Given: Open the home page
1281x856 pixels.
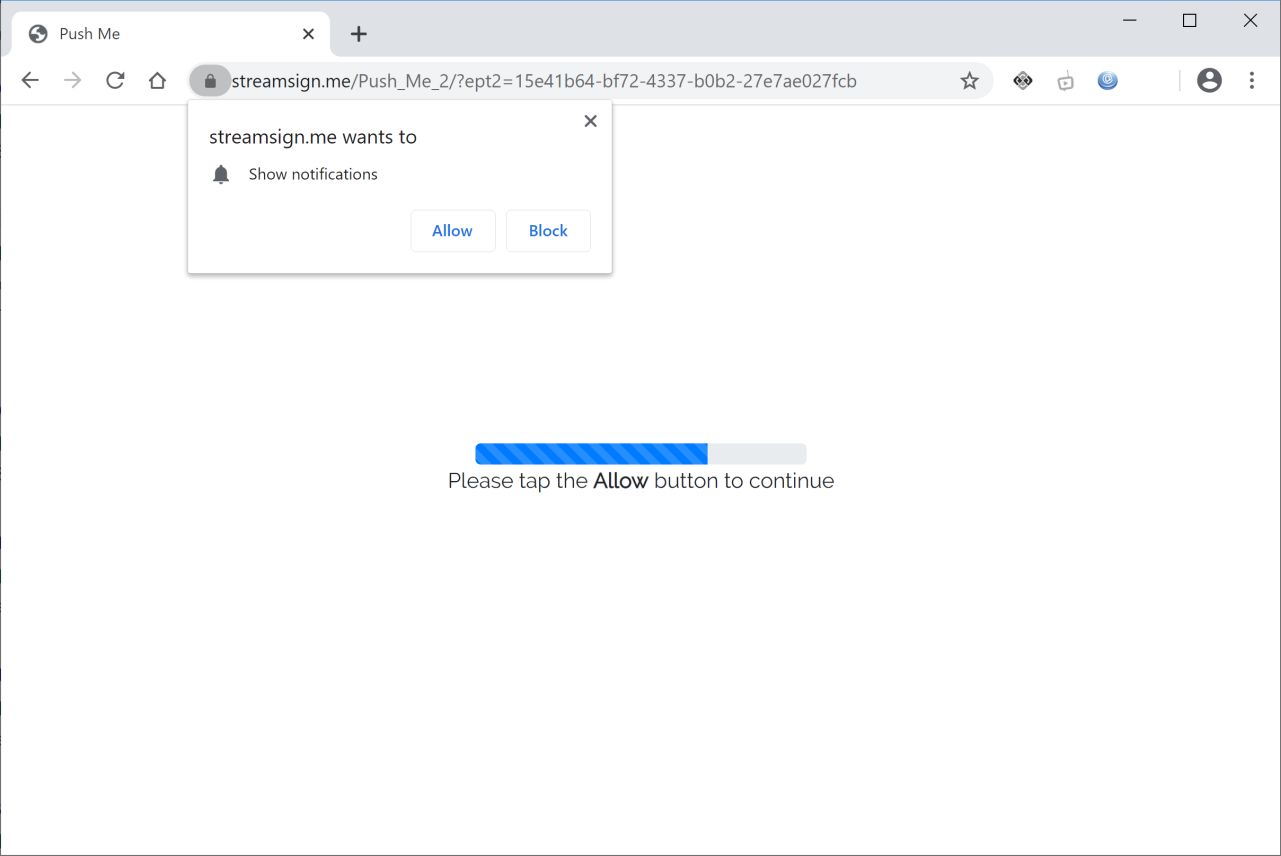Looking at the screenshot, I should point(157,81).
